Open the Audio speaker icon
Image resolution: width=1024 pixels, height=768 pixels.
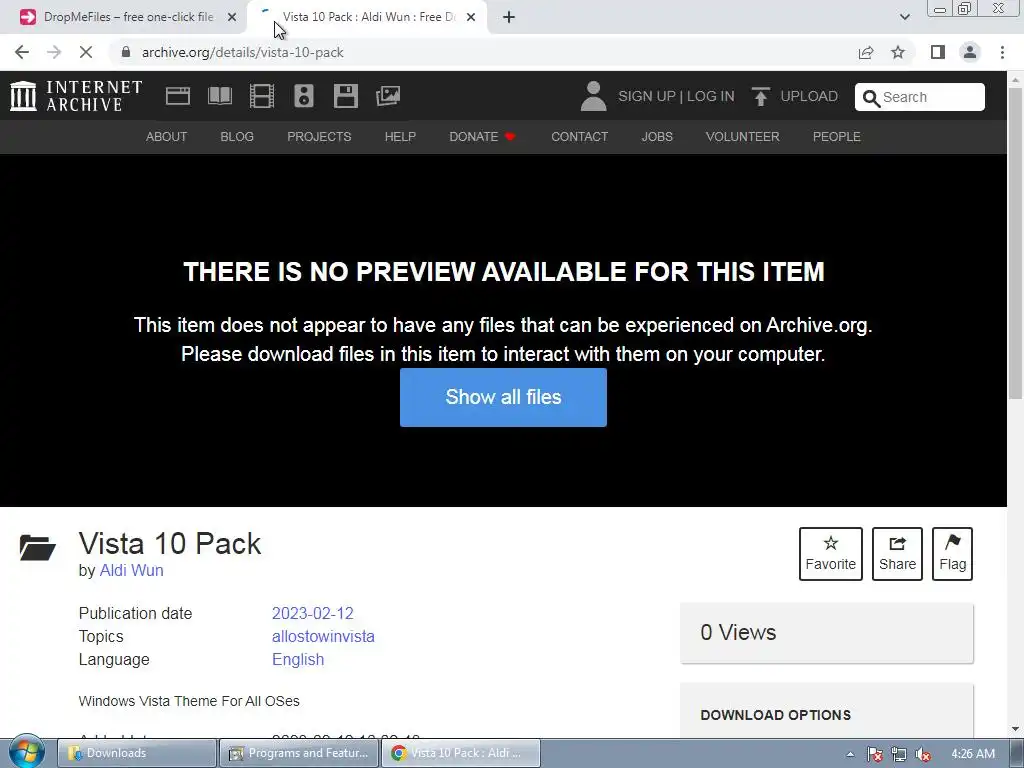pos(304,96)
